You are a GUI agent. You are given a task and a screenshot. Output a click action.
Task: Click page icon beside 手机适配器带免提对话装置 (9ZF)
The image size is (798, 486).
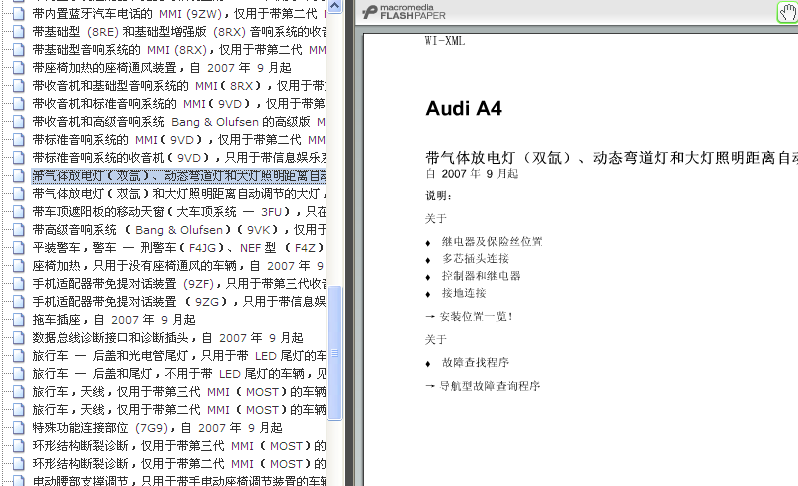point(18,283)
